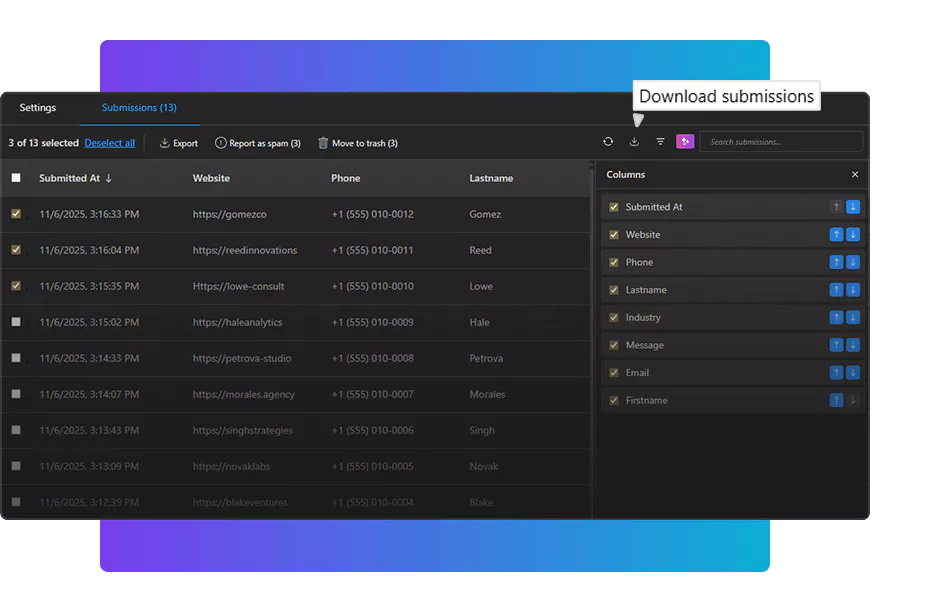The image size is (952, 614).
Task: Click the download submissions icon
Action: click(634, 142)
